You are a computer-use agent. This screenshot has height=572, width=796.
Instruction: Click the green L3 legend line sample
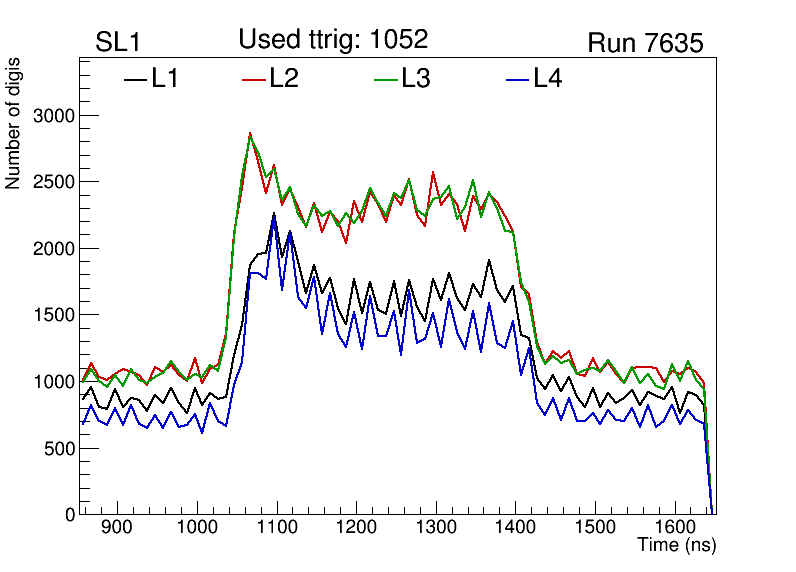pos(386,79)
